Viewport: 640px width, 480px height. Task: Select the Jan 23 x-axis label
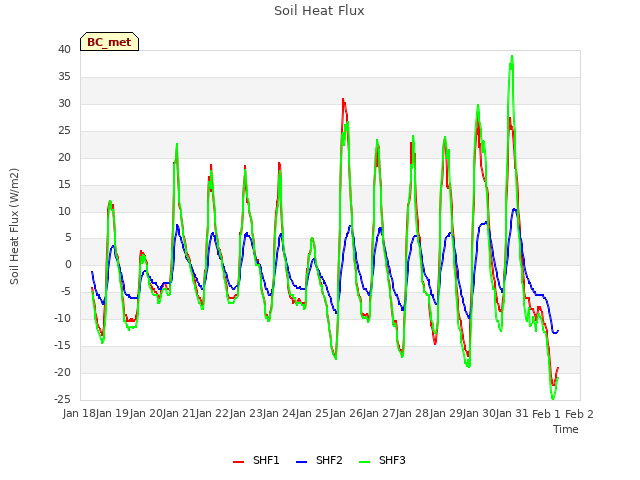click(246, 413)
